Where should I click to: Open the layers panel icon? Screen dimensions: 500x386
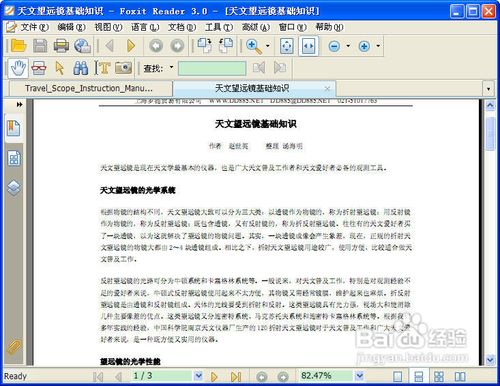(x=14, y=188)
